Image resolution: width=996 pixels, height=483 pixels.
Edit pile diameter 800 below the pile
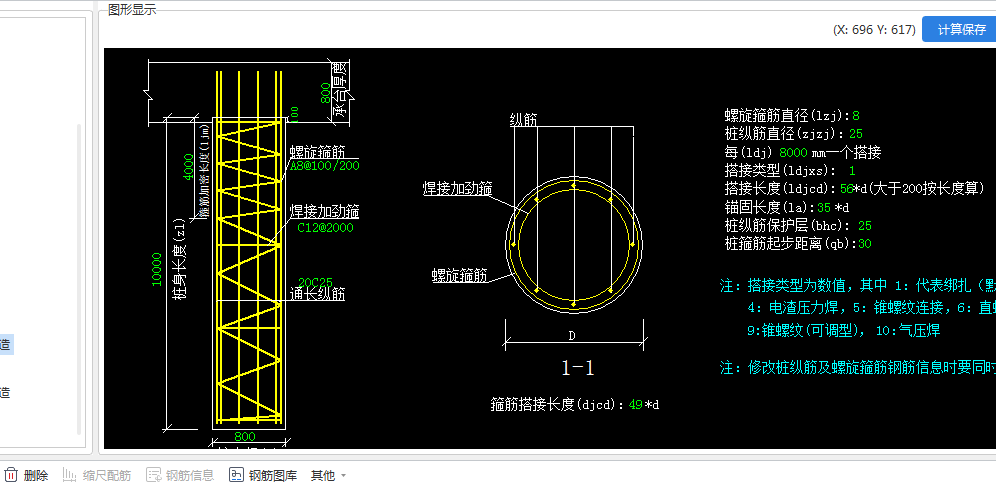[245, 437]
